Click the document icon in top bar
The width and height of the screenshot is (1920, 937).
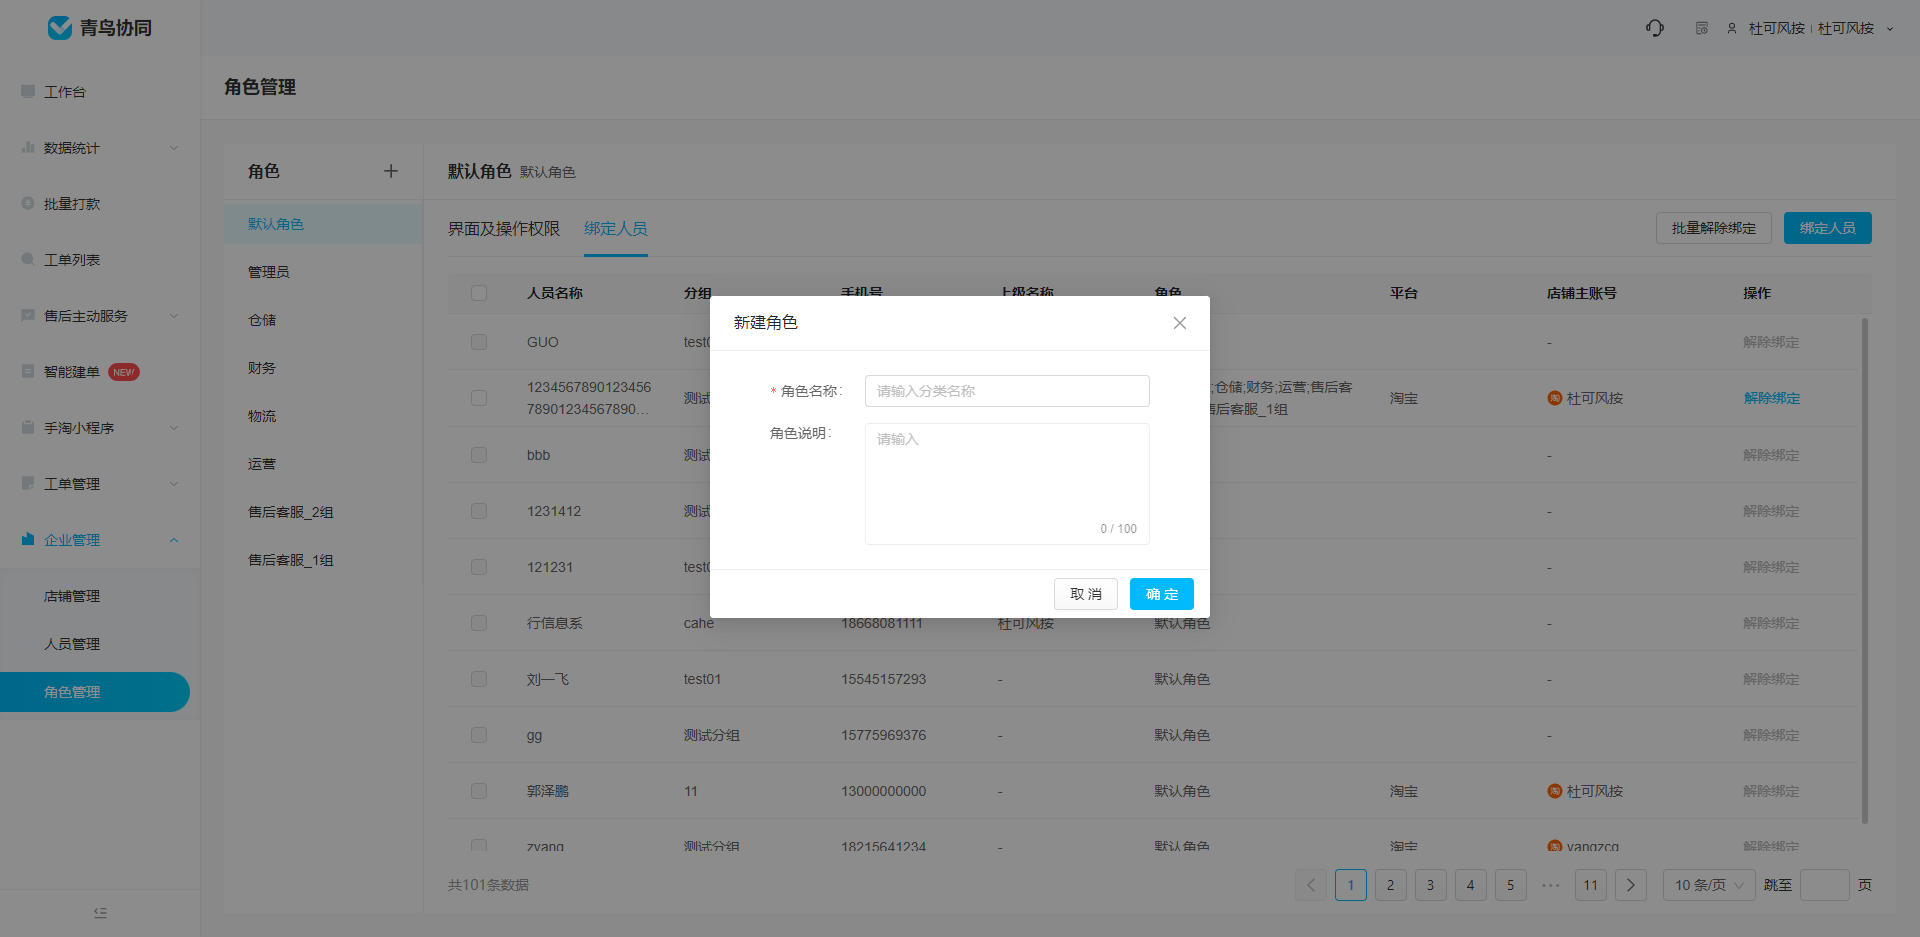click(1702, 28)
